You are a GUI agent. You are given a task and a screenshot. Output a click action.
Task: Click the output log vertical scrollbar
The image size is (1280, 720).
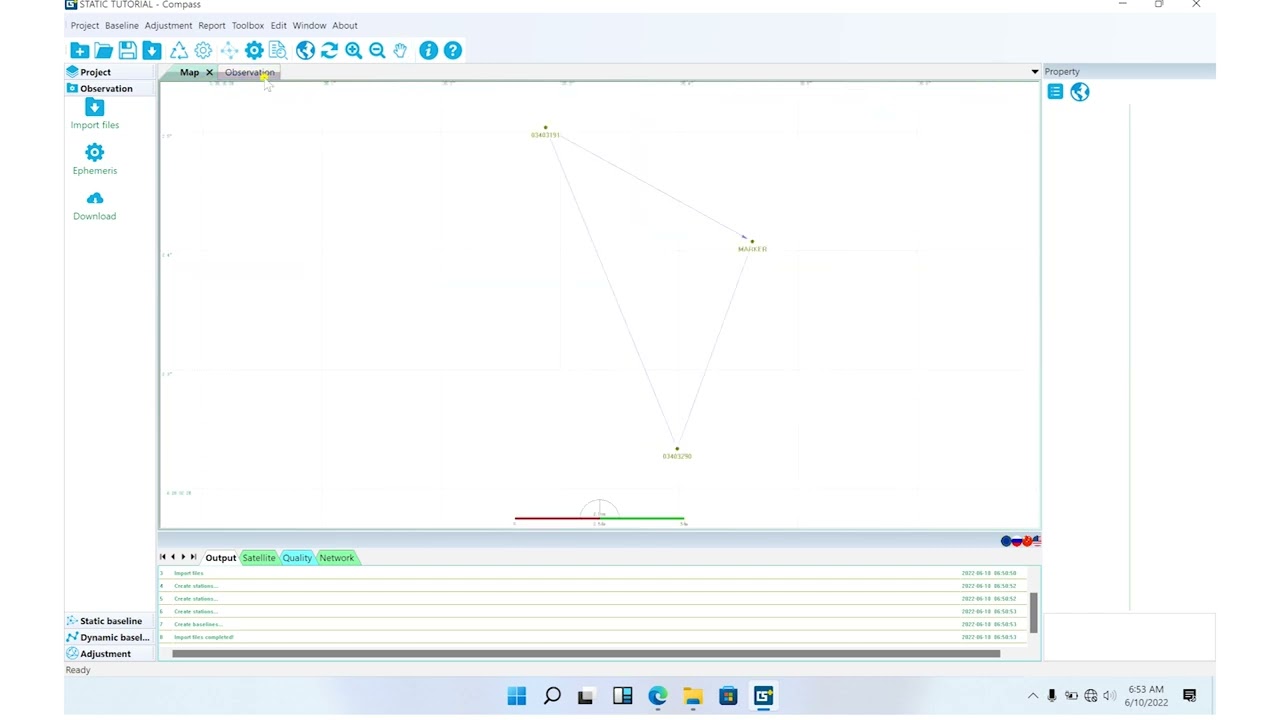pos(1033,612)
